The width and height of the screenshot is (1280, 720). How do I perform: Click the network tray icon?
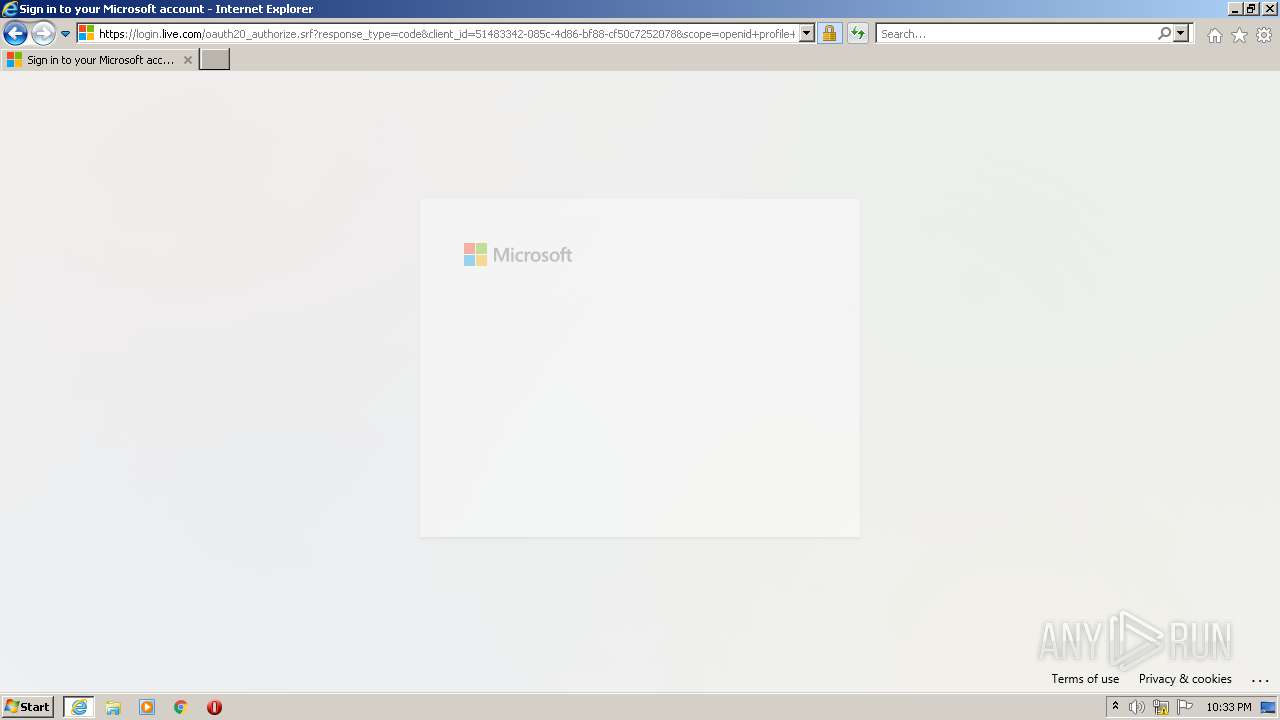[x=1161, y=707]
